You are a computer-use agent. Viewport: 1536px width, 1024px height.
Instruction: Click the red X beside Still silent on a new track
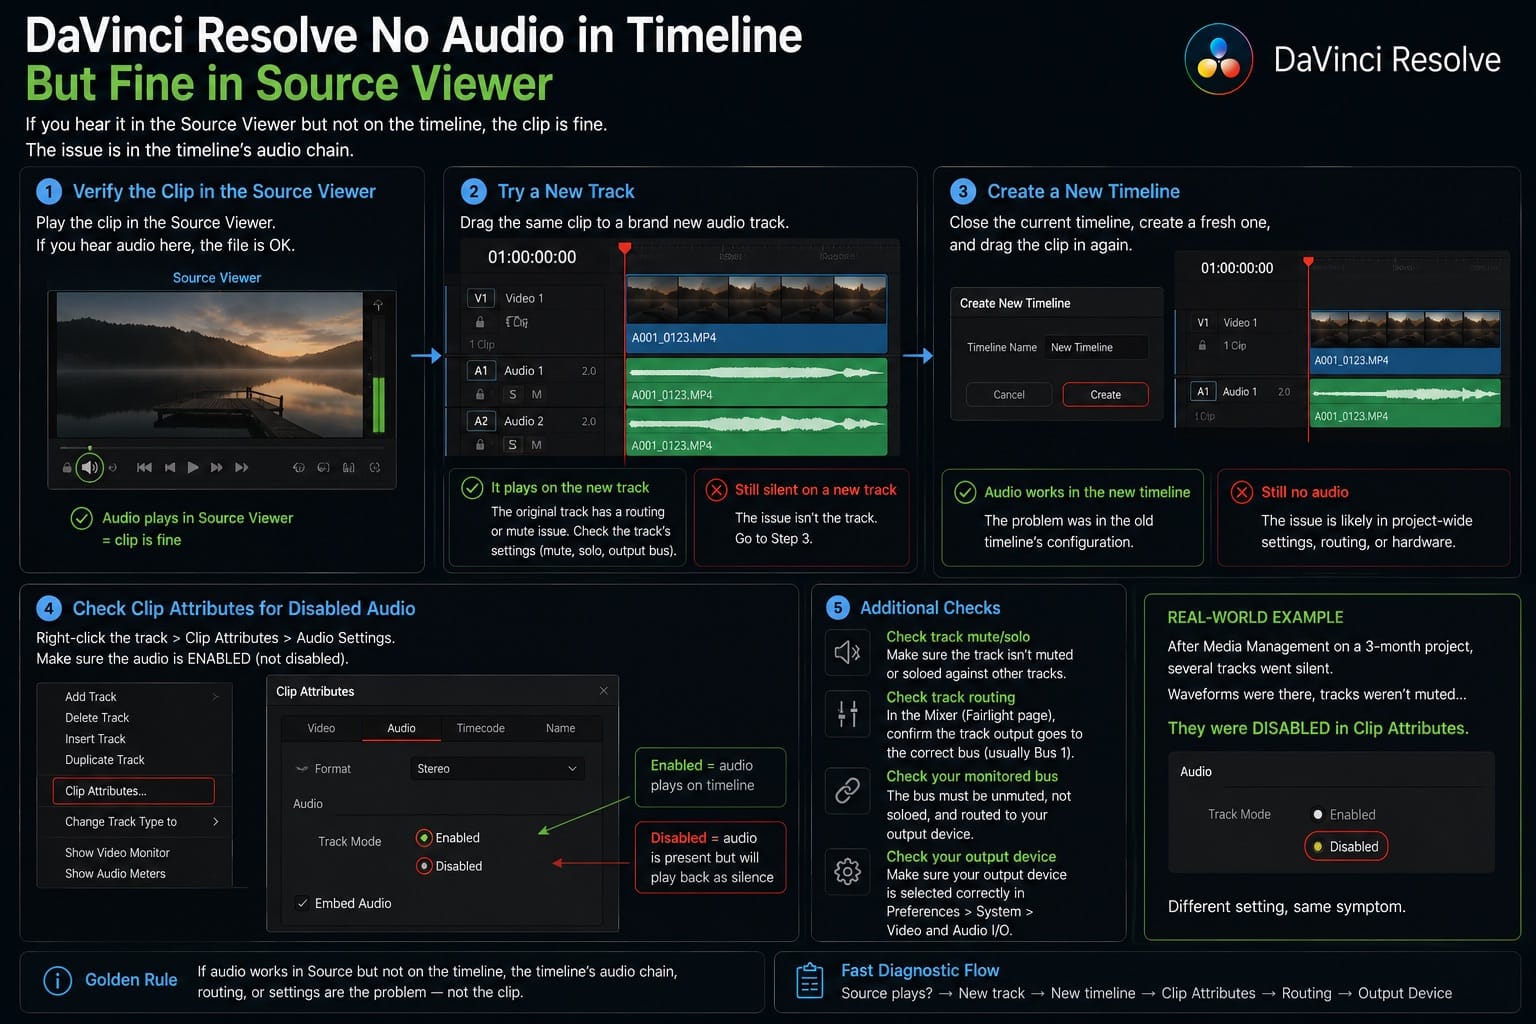[x=716, y=490]
